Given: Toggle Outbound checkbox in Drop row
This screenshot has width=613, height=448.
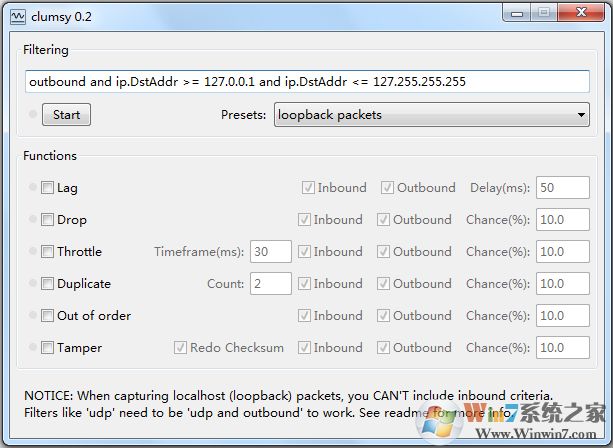Looking at the screenshot, I should (383, 220).
